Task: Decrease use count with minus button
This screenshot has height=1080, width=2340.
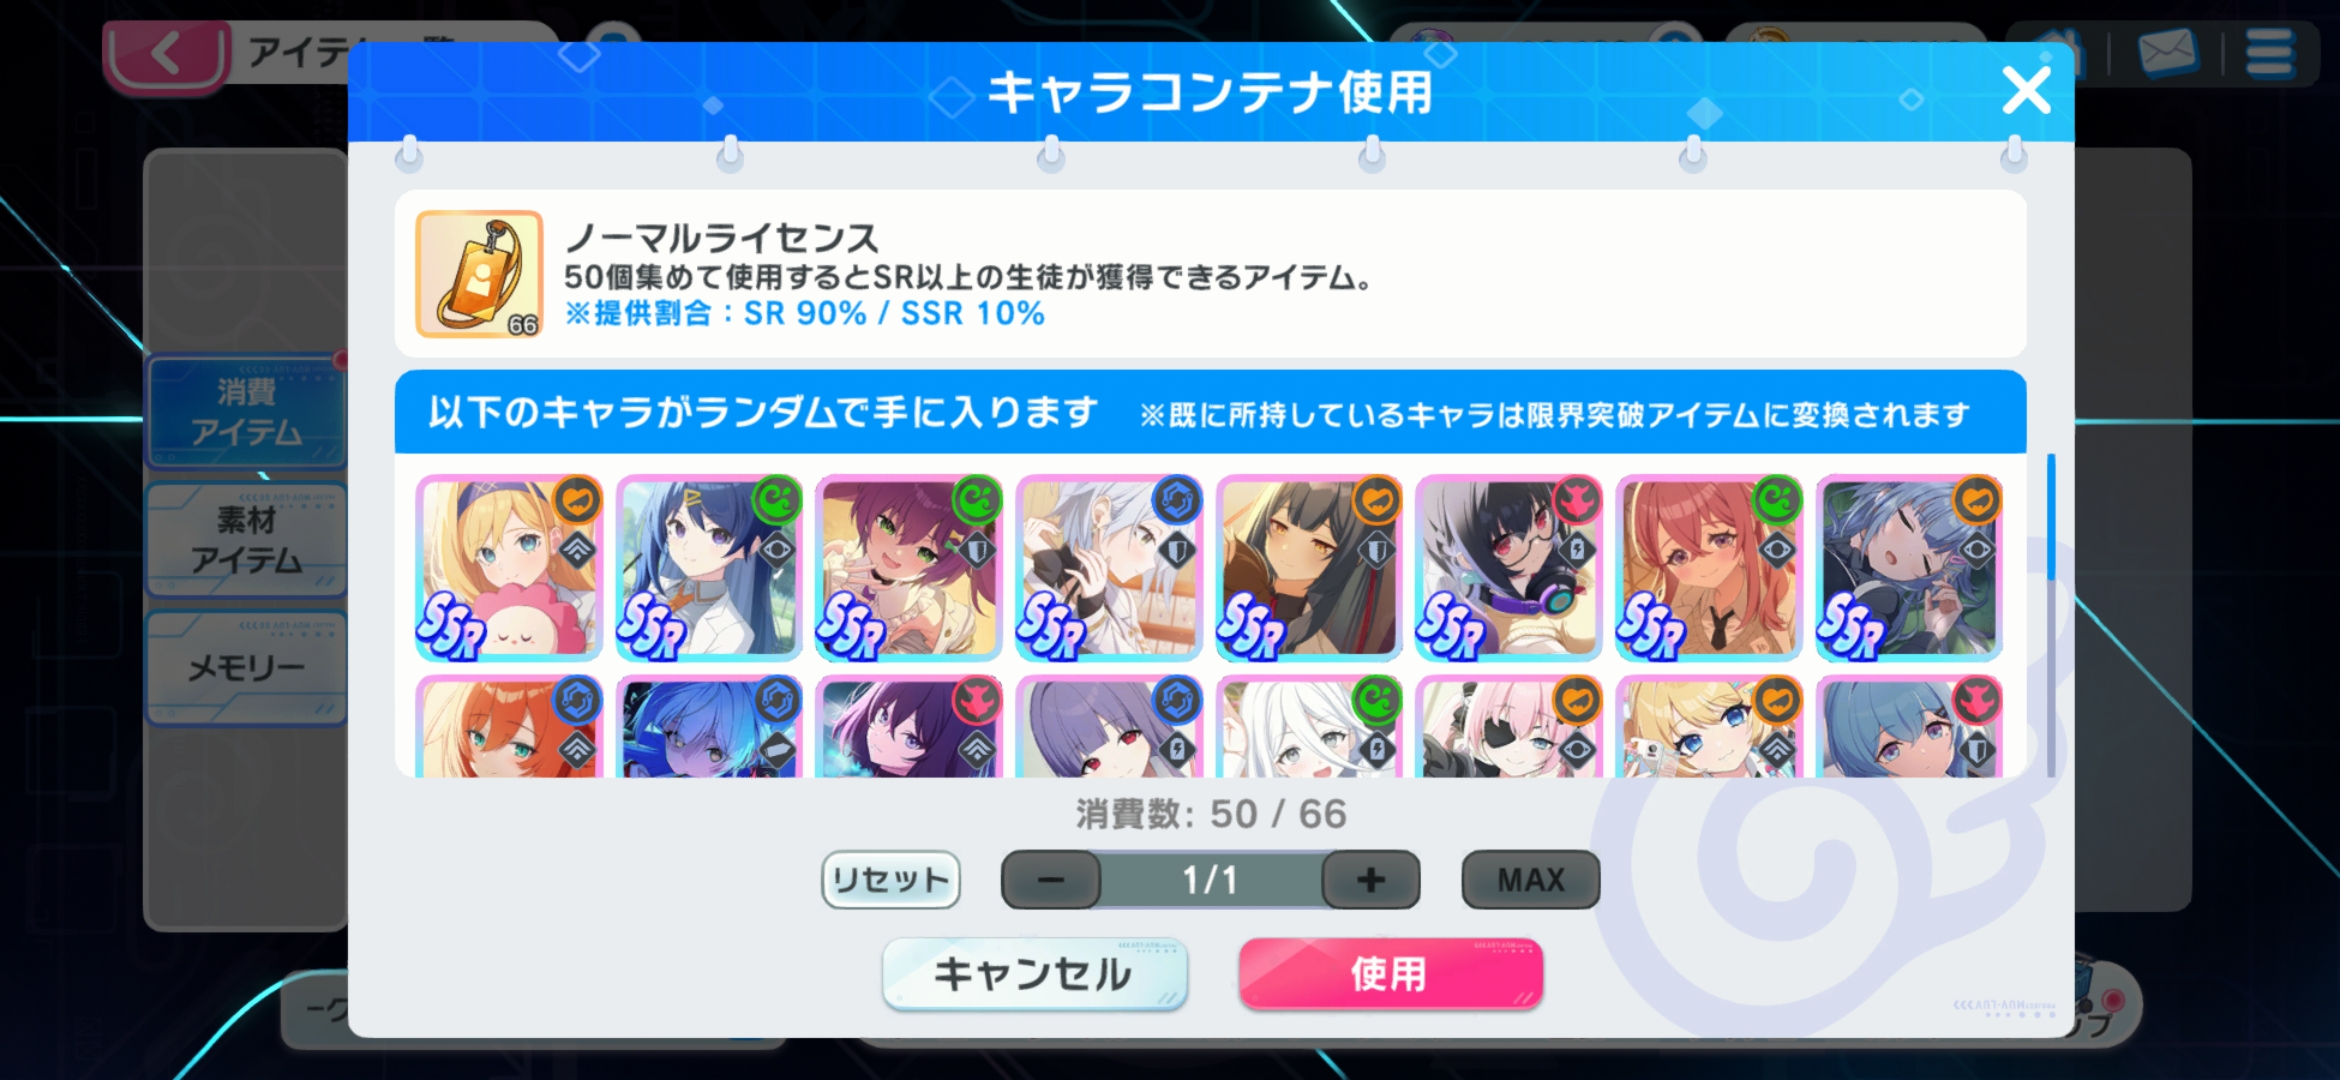Action: click(x=1051, y=880)
